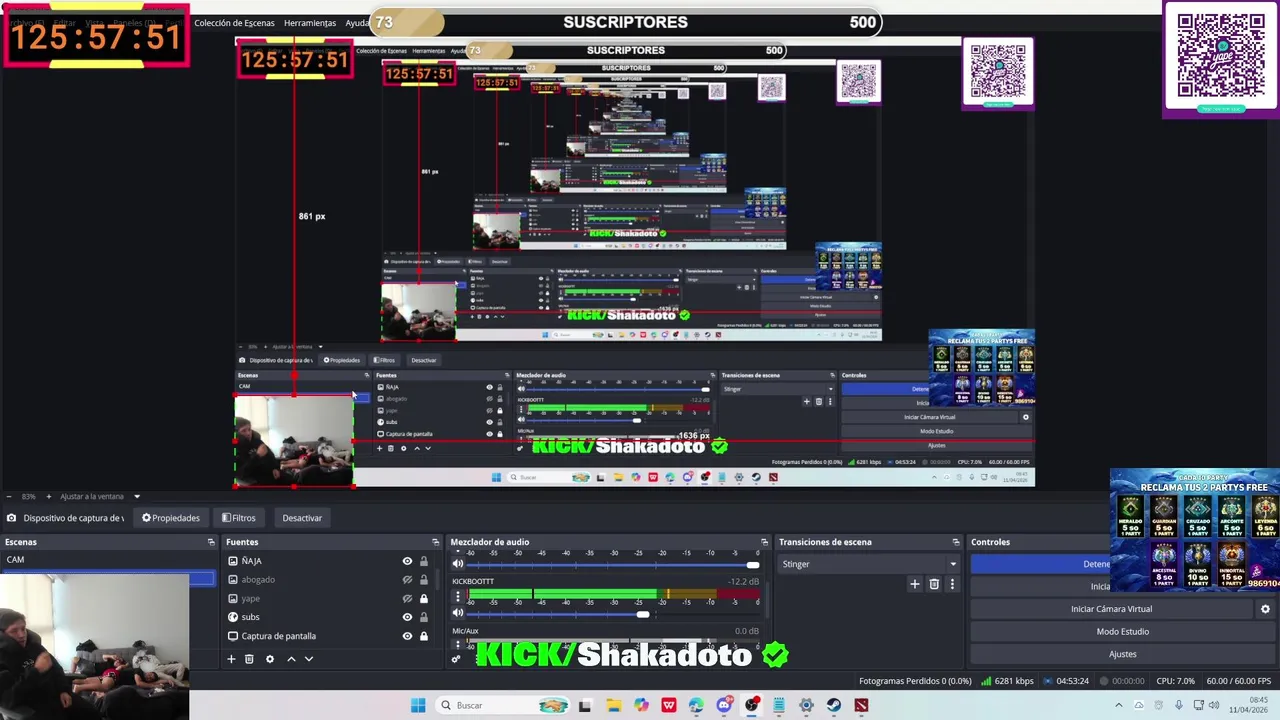The width and height of the screenshot is (1280, 720).
Task: Open File Explorer from the taskbar
Action: (613, 705)
